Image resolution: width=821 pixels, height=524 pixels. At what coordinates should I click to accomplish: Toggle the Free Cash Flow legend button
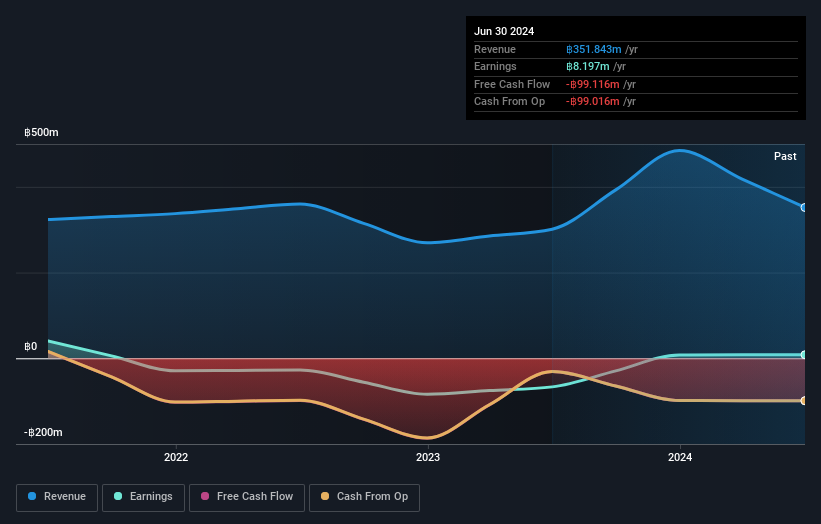coord(247,497)
